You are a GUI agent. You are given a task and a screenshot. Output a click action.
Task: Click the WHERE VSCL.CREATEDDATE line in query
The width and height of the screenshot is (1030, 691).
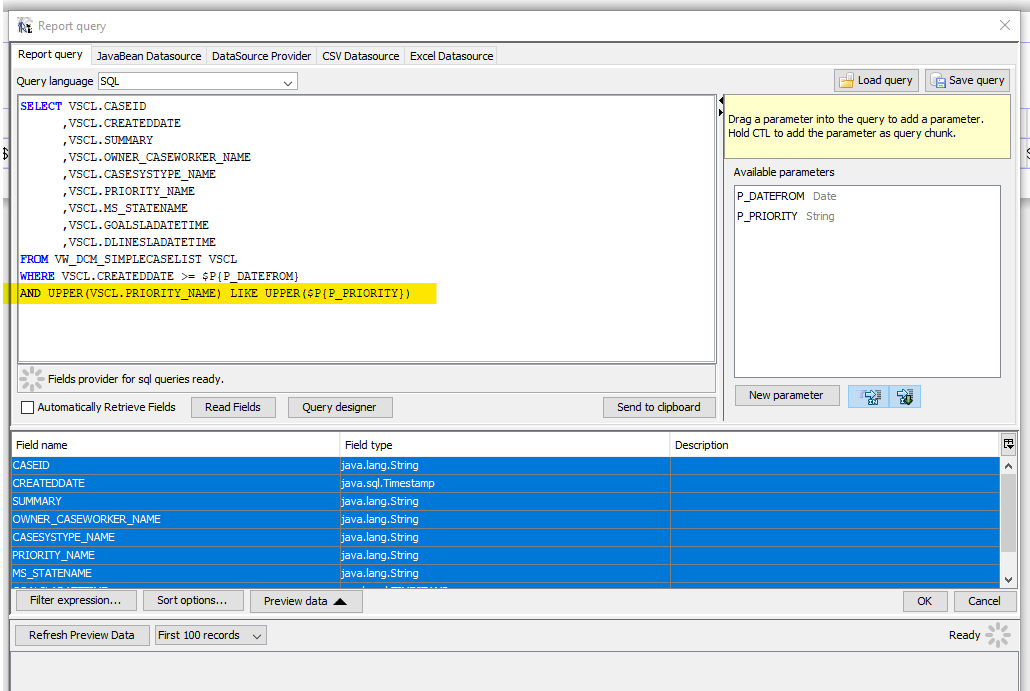tap(159, 277)
